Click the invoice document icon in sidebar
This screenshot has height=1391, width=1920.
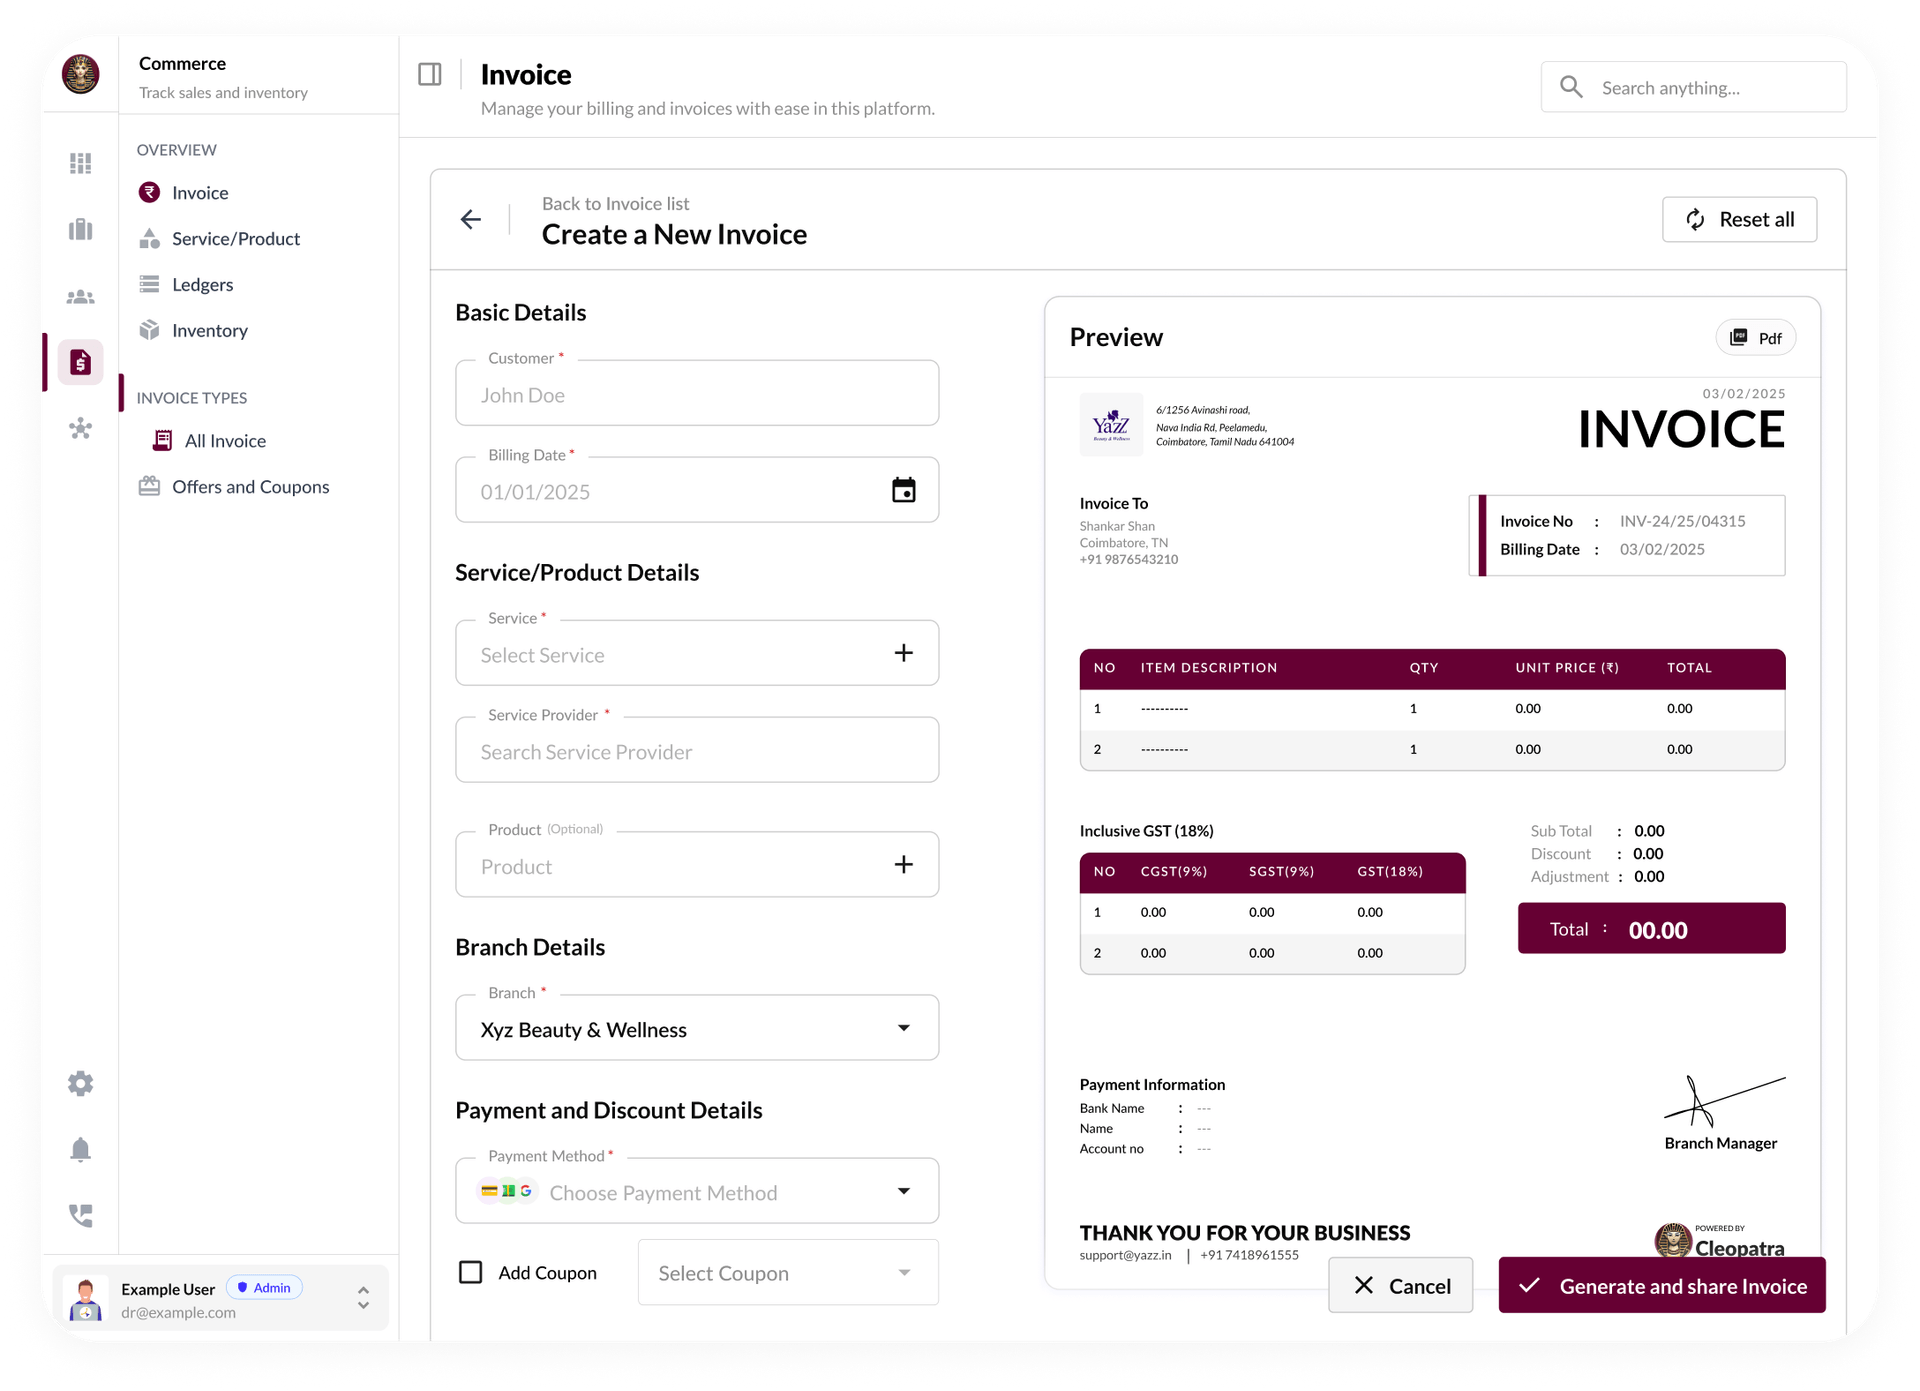click(x=80, y=362)
